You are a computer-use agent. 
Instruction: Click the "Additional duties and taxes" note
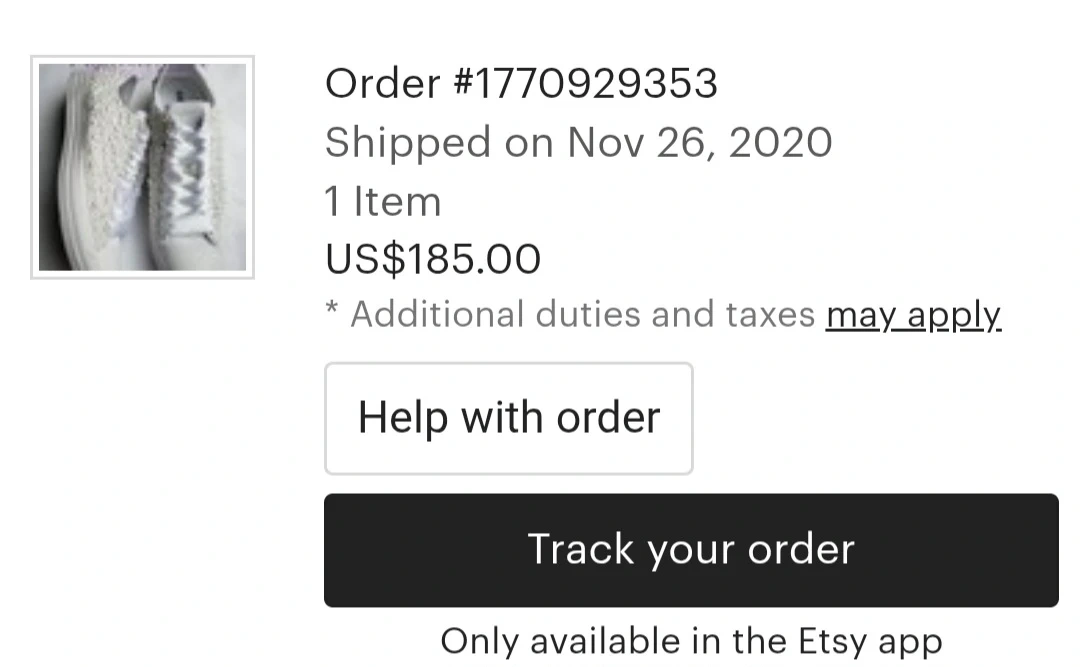(582, 315)
